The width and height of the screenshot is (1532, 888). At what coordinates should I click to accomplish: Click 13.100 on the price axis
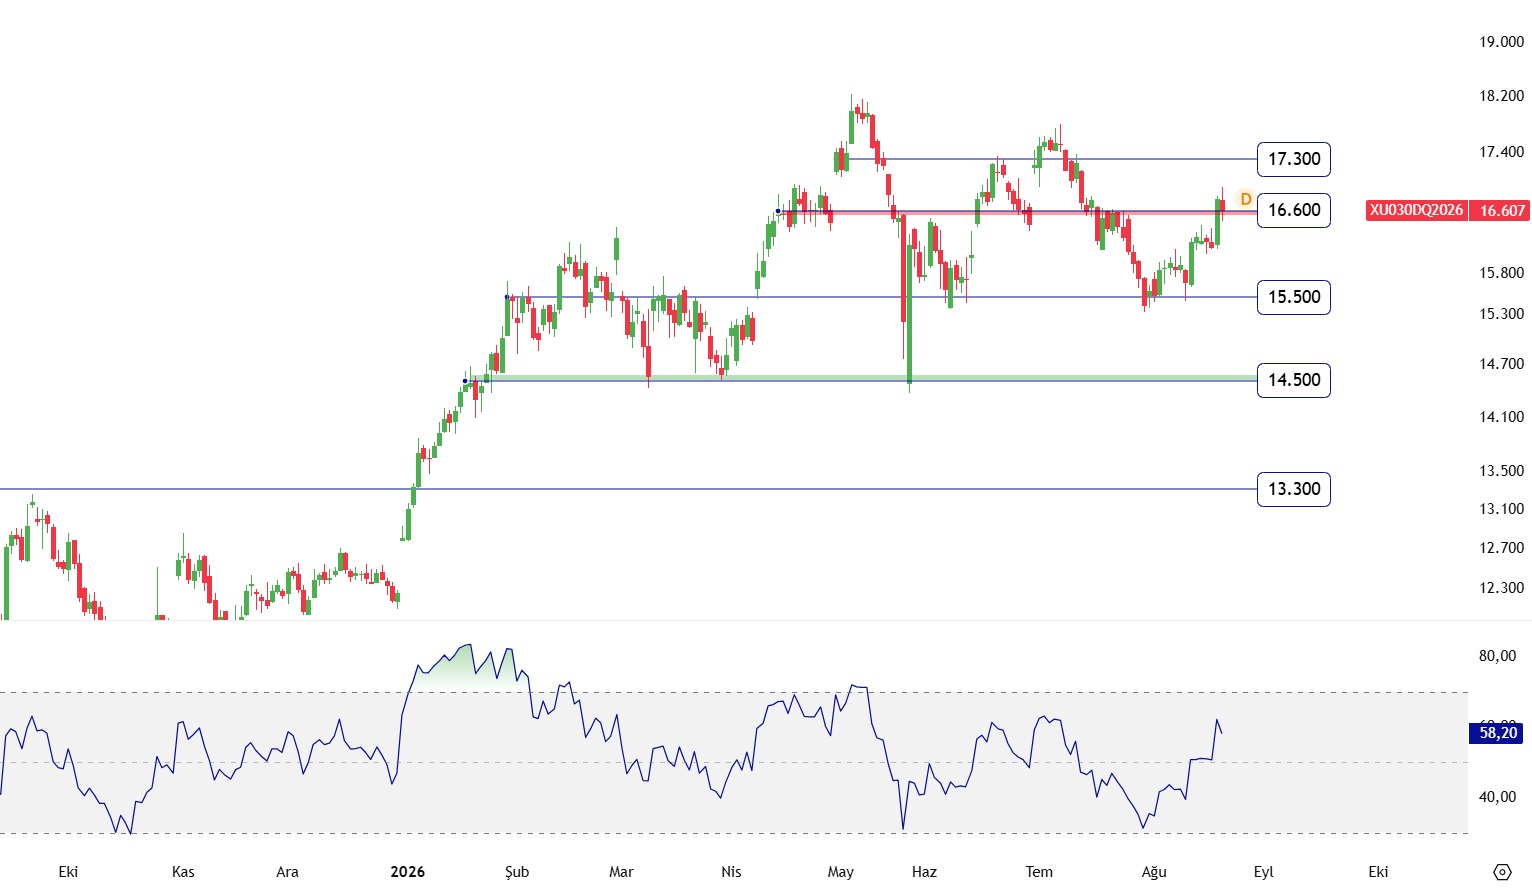[x=1502, y=509]
